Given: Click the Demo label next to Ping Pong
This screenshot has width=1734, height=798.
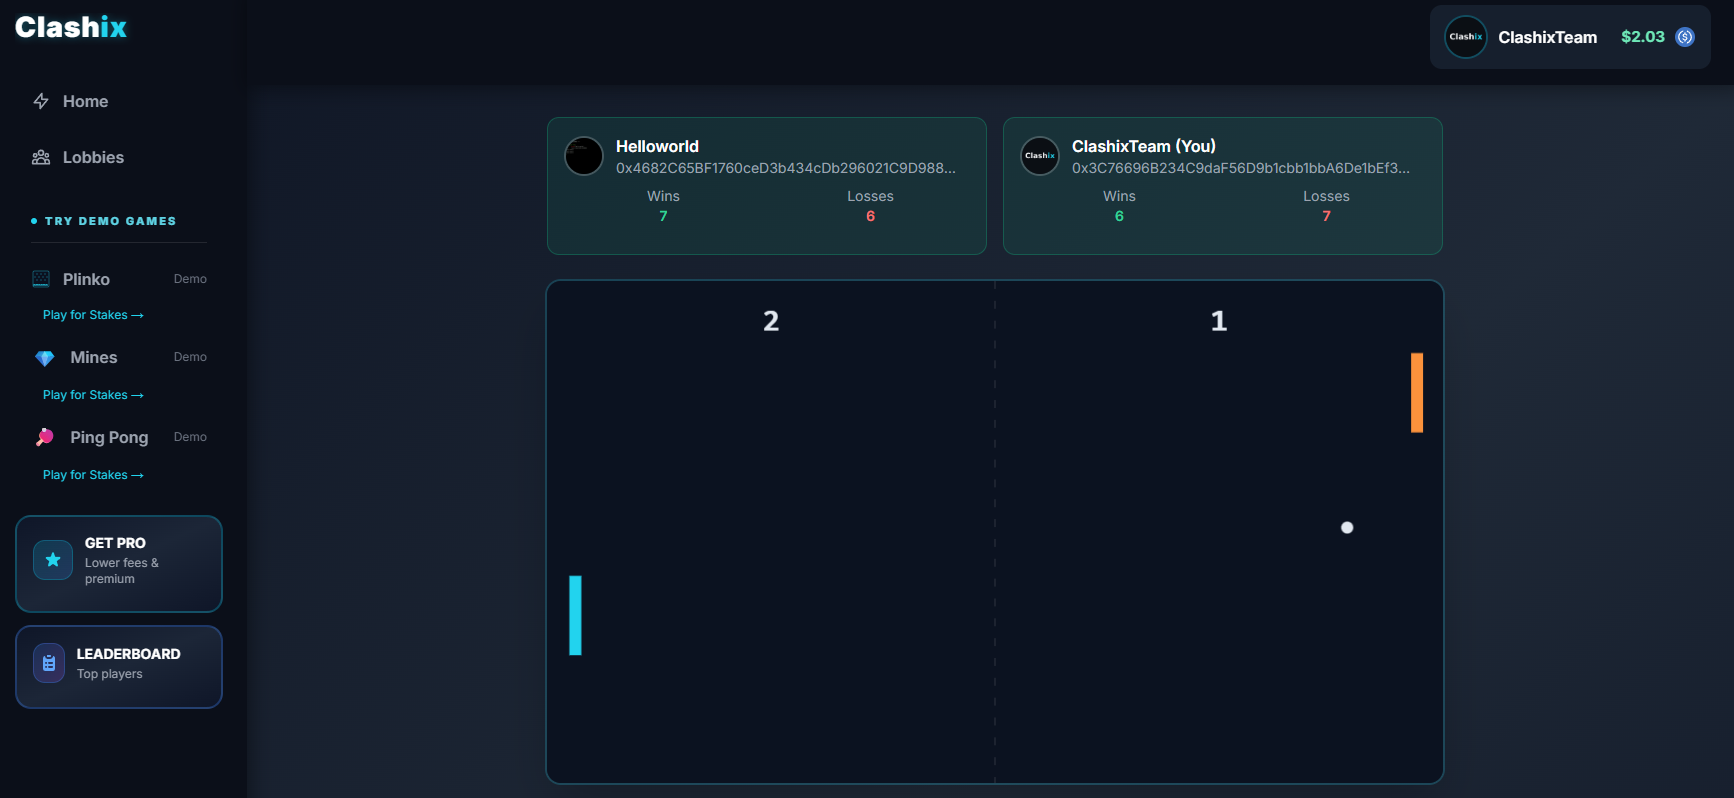Looking at the screenshot, I should 190,437.
